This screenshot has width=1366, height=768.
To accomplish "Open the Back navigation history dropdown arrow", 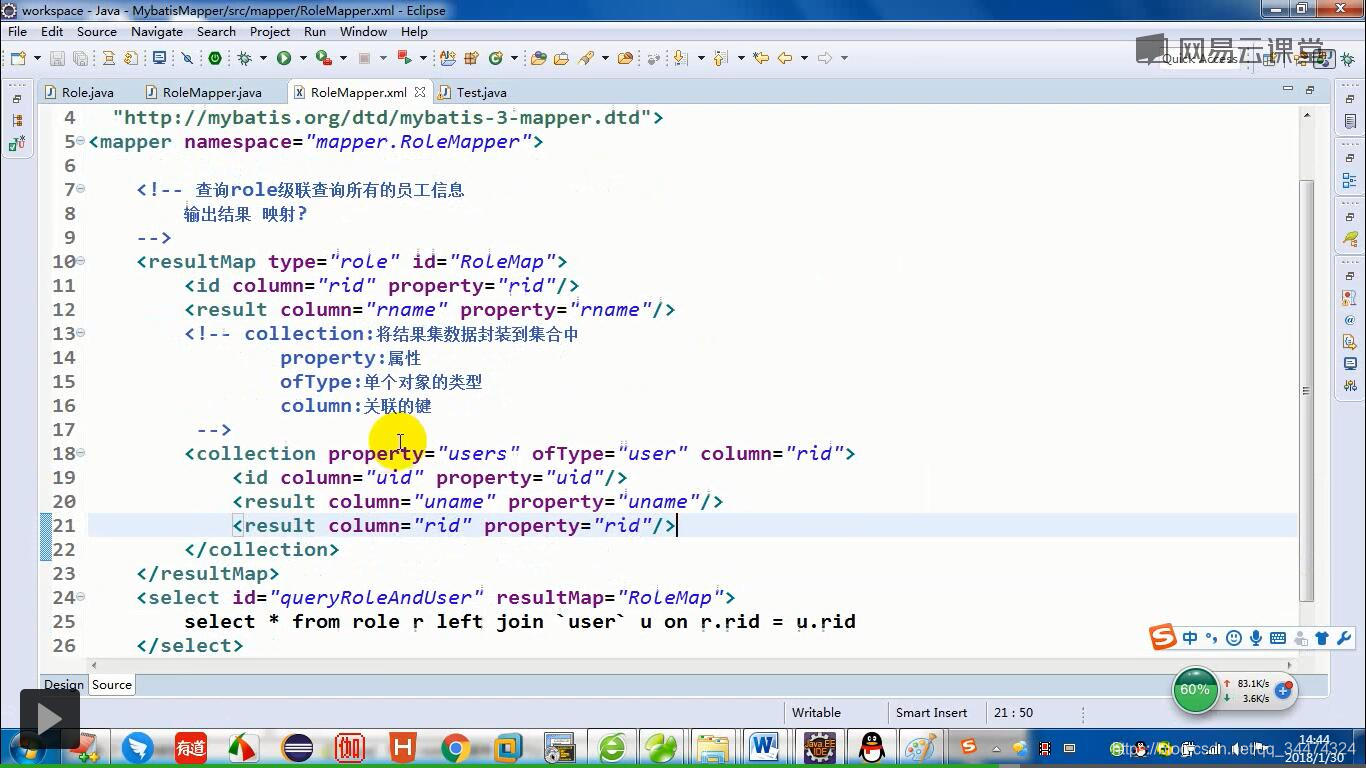I will 804,58.
